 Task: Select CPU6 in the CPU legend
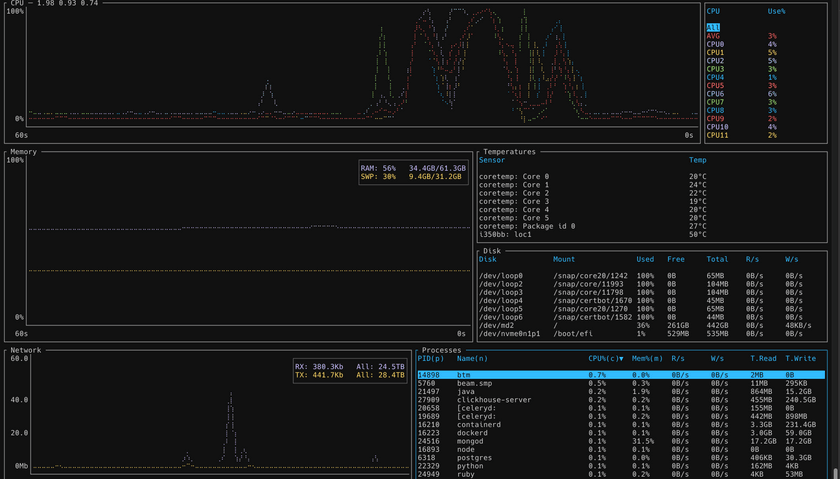click(x=715, y=94)
